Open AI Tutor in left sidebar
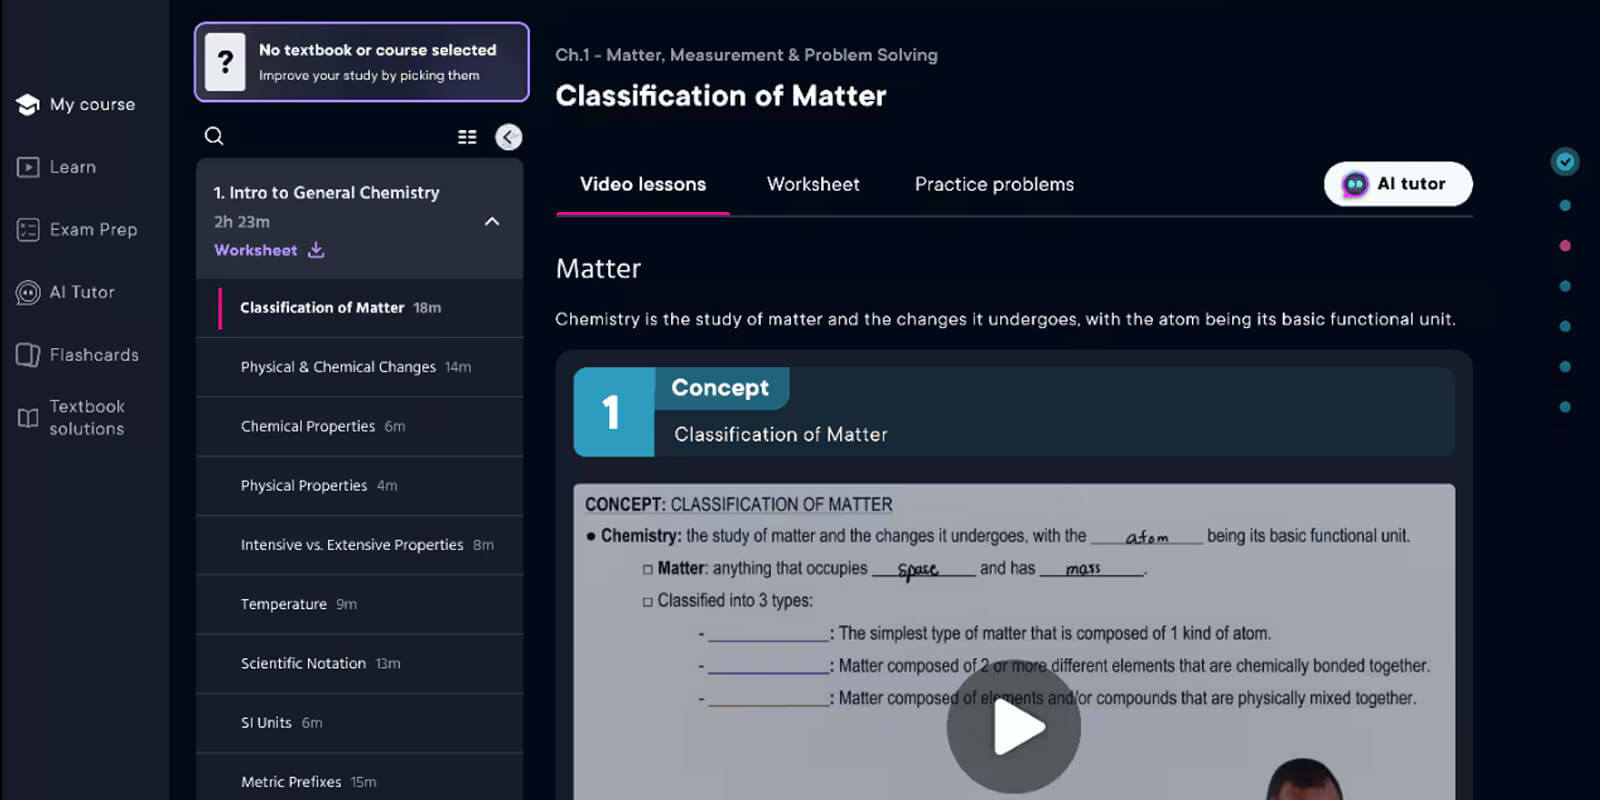 (x=66, y=292)
